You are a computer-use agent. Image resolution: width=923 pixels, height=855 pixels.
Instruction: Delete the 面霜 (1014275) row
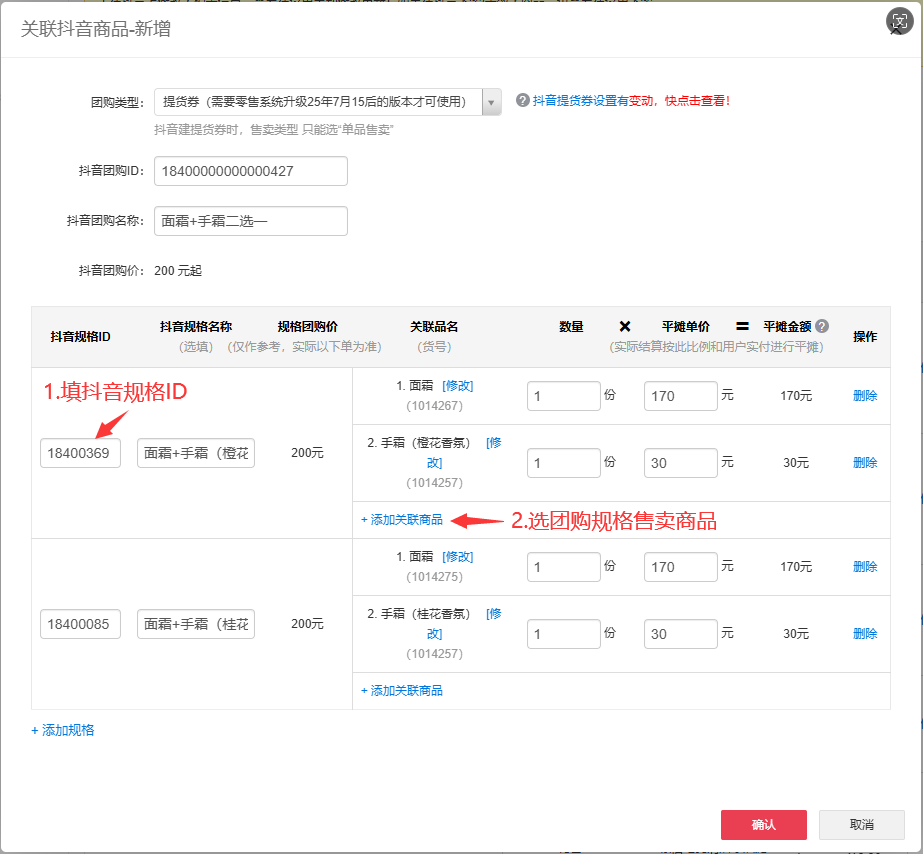click(x=865, y=567)
